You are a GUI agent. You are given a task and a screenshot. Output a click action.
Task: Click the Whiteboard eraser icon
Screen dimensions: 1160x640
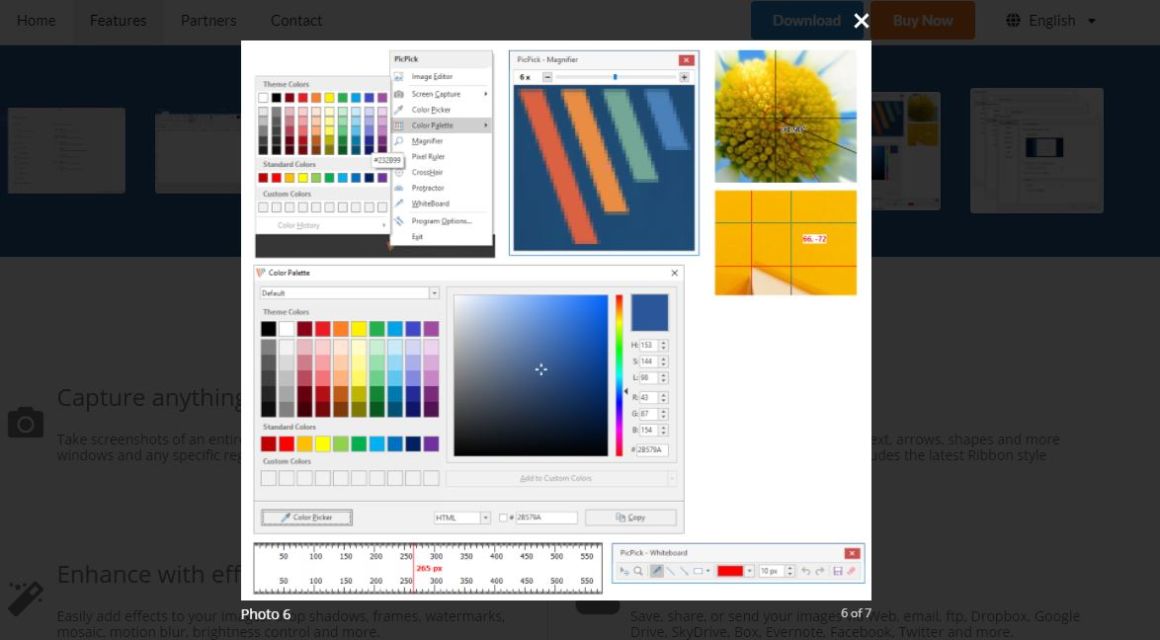pyautogui.click(x=852, y=571)
